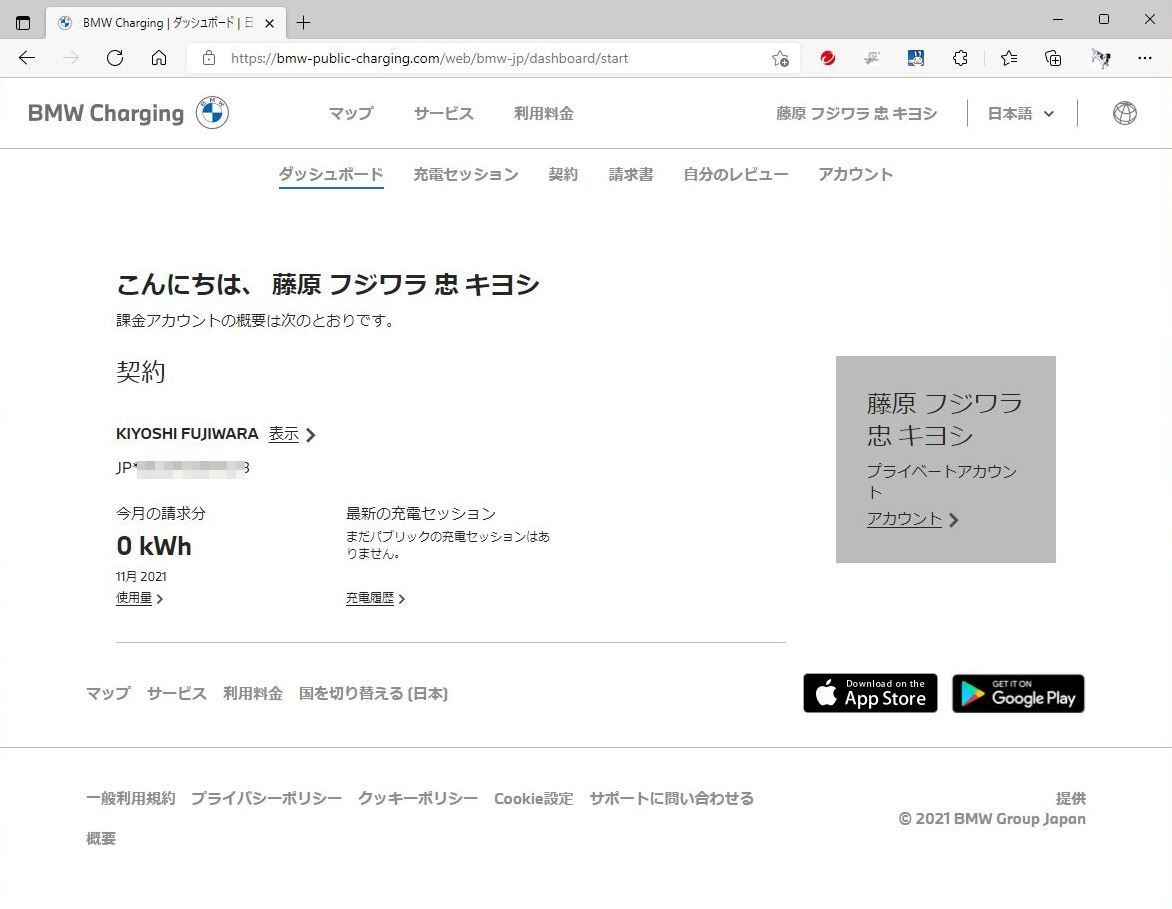
Task: Switch to the 請求書 tab
Action: pos(631,175)
